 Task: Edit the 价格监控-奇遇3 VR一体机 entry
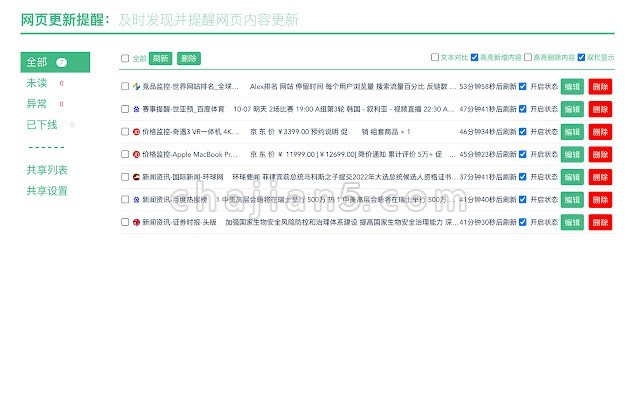[572, 132]
